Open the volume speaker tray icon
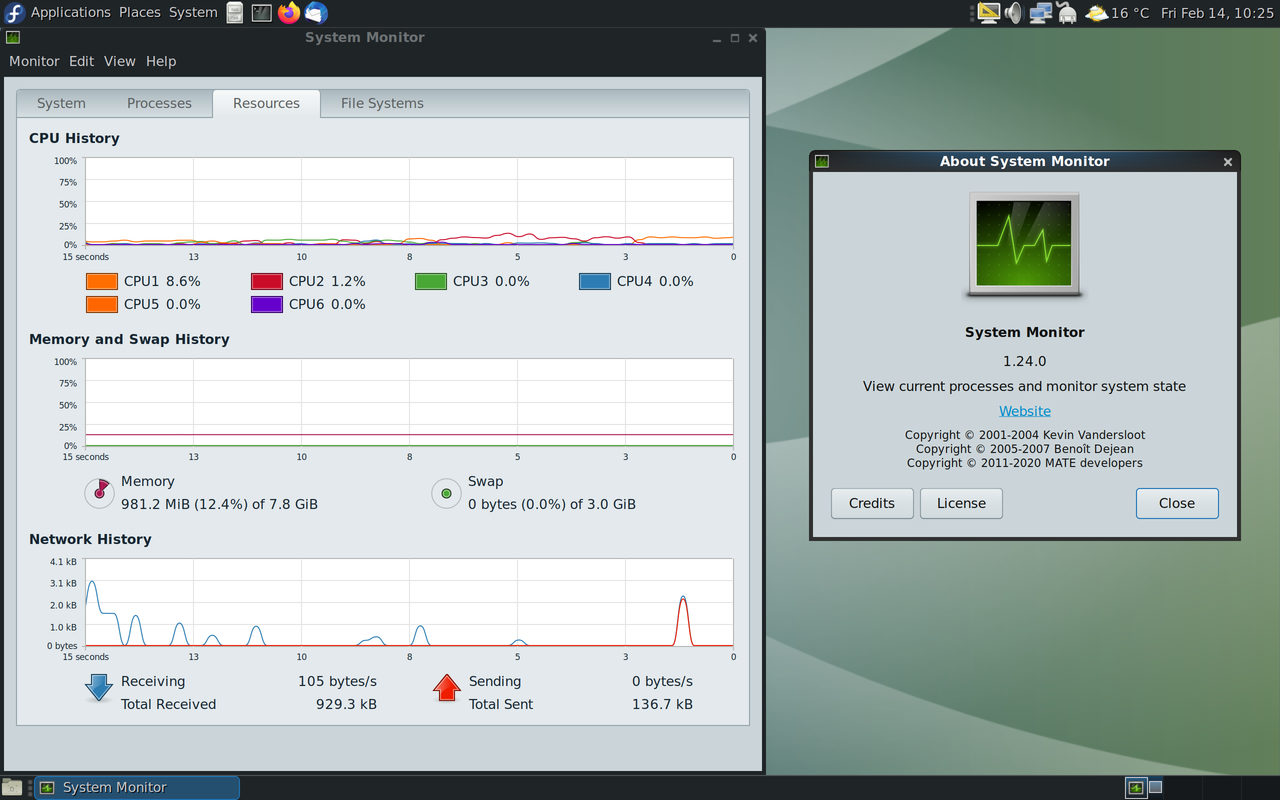This screenshot has width=1280, height=800. 1014,13
